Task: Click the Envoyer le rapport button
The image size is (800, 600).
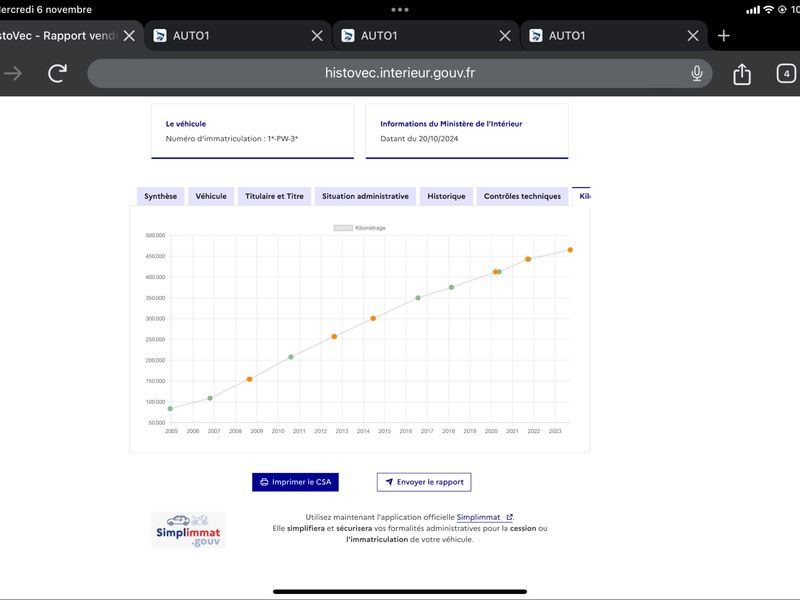Action: (424, 482)
